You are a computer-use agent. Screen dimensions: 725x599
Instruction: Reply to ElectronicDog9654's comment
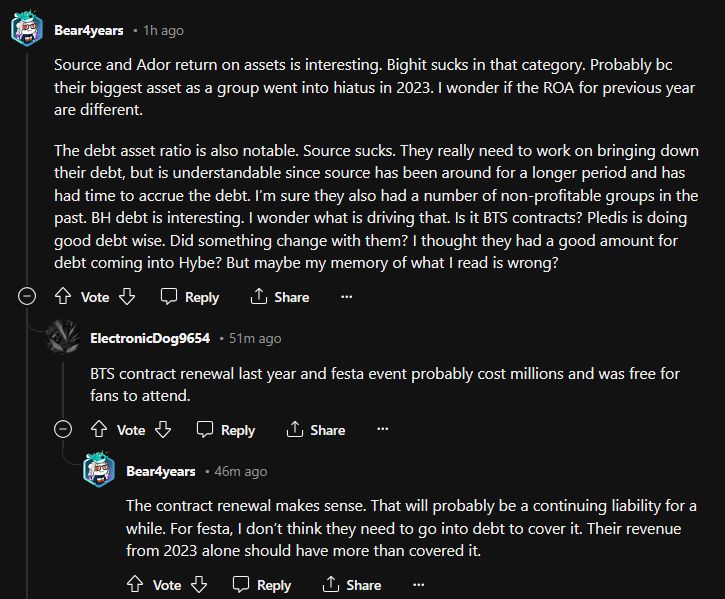226,430
